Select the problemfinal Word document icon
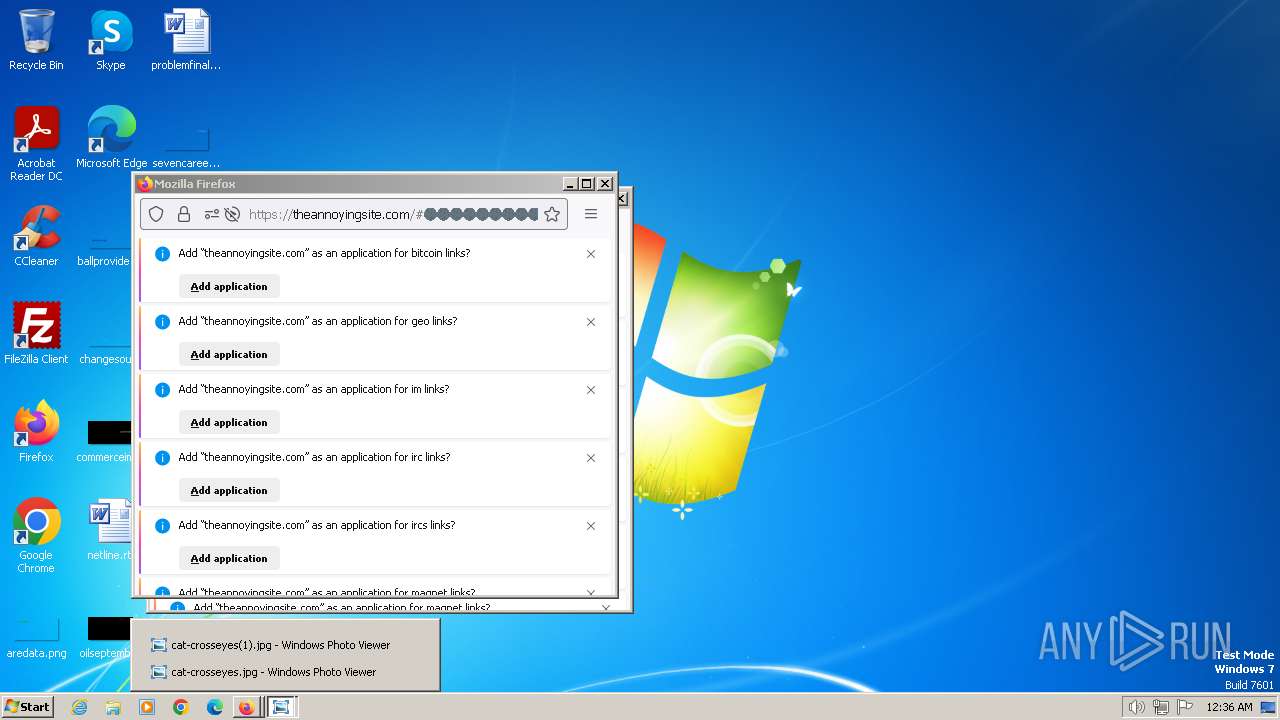 click(x=186, y=40)
